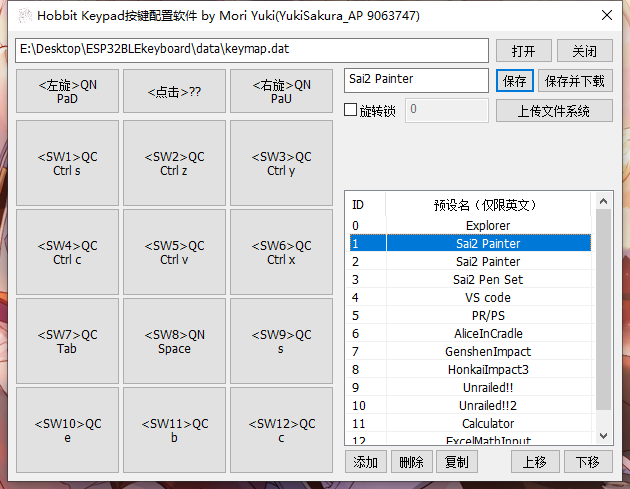The image size is (630, 489).
Task: Move preset down with 下移 button
Action: (587, 462)
